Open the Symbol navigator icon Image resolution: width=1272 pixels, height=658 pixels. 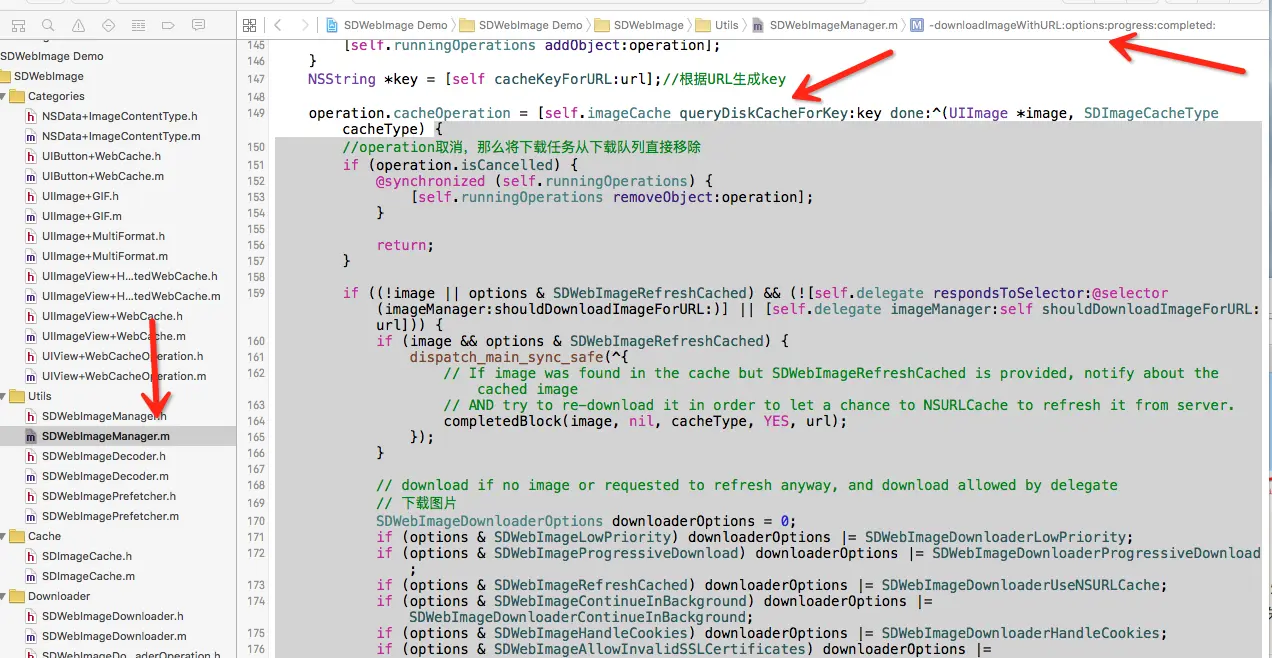pyautogui.click(x=20, y=25)
